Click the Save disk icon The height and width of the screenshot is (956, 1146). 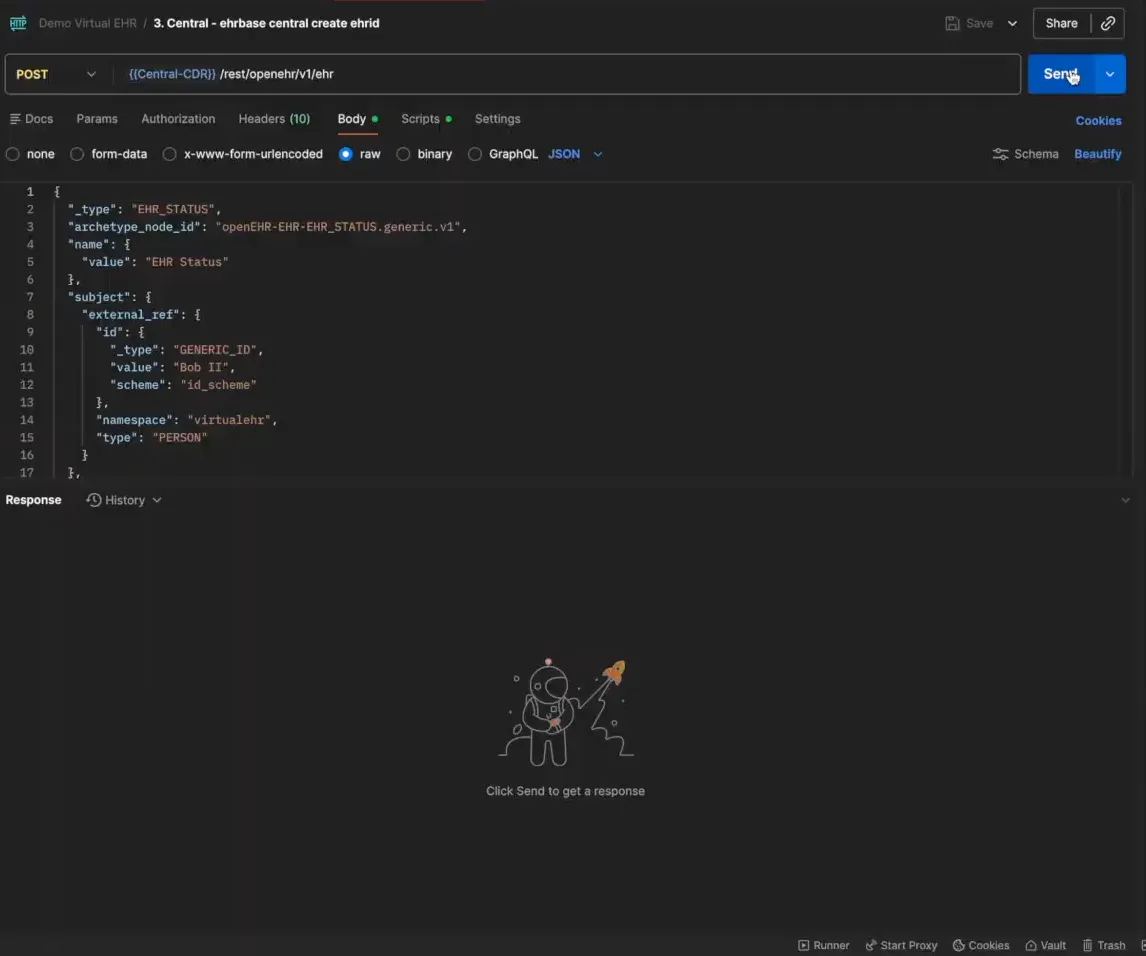click(953, 23)
